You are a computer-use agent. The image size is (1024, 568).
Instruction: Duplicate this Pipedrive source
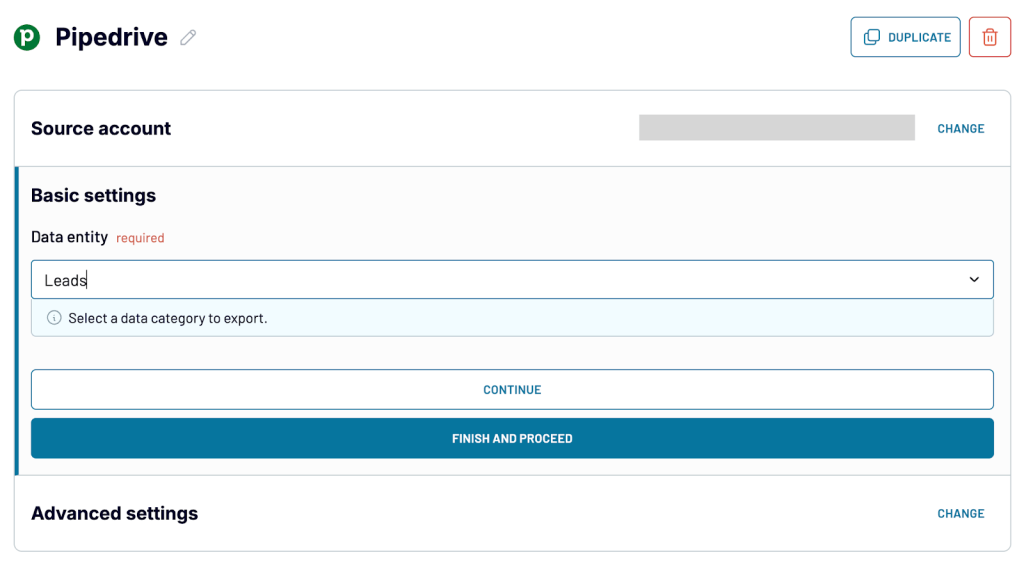tap(905, 37)
